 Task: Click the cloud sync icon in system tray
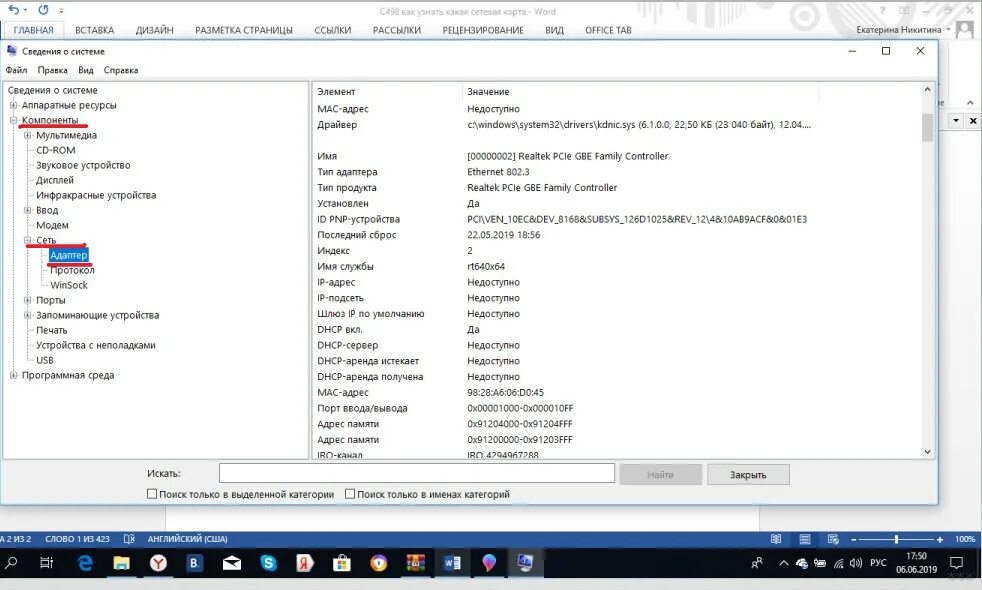802,563
